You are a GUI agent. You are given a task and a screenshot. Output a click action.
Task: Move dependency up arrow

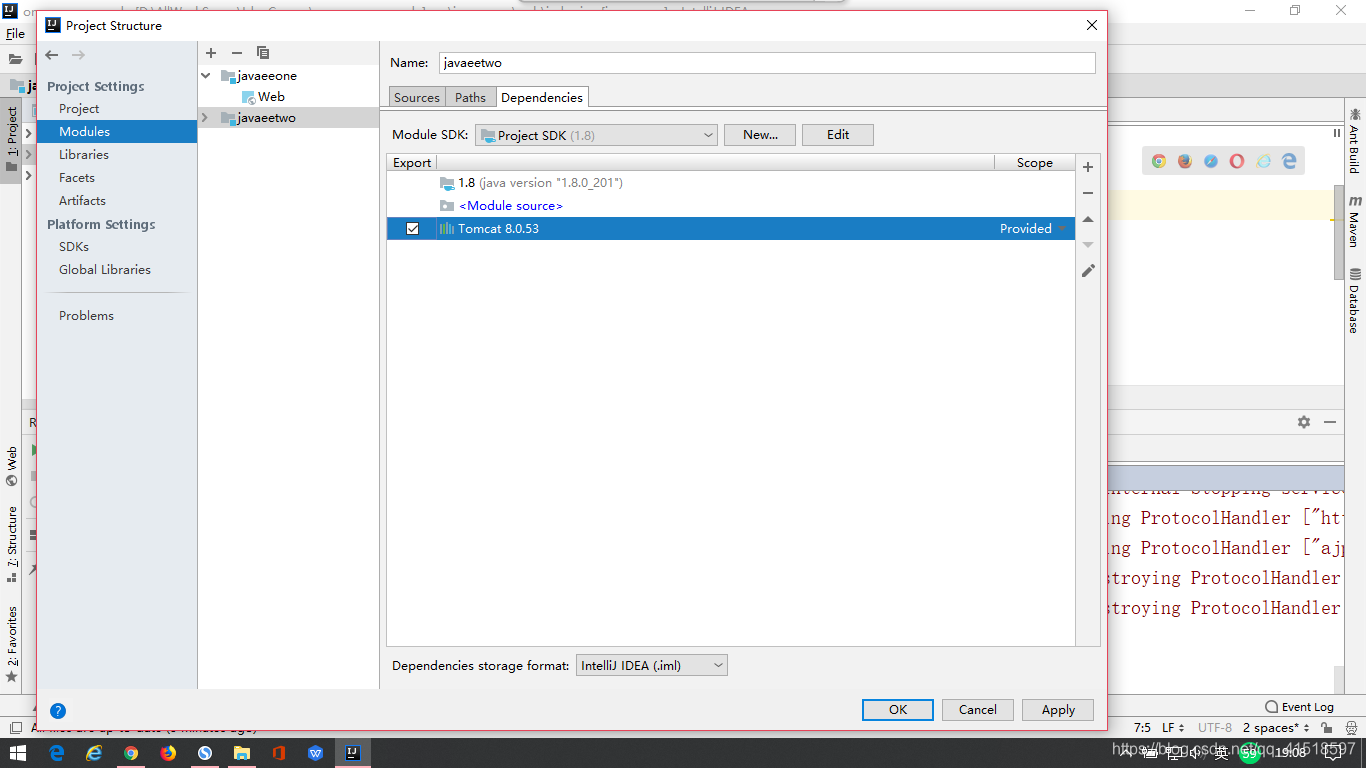coord(1088,219)
